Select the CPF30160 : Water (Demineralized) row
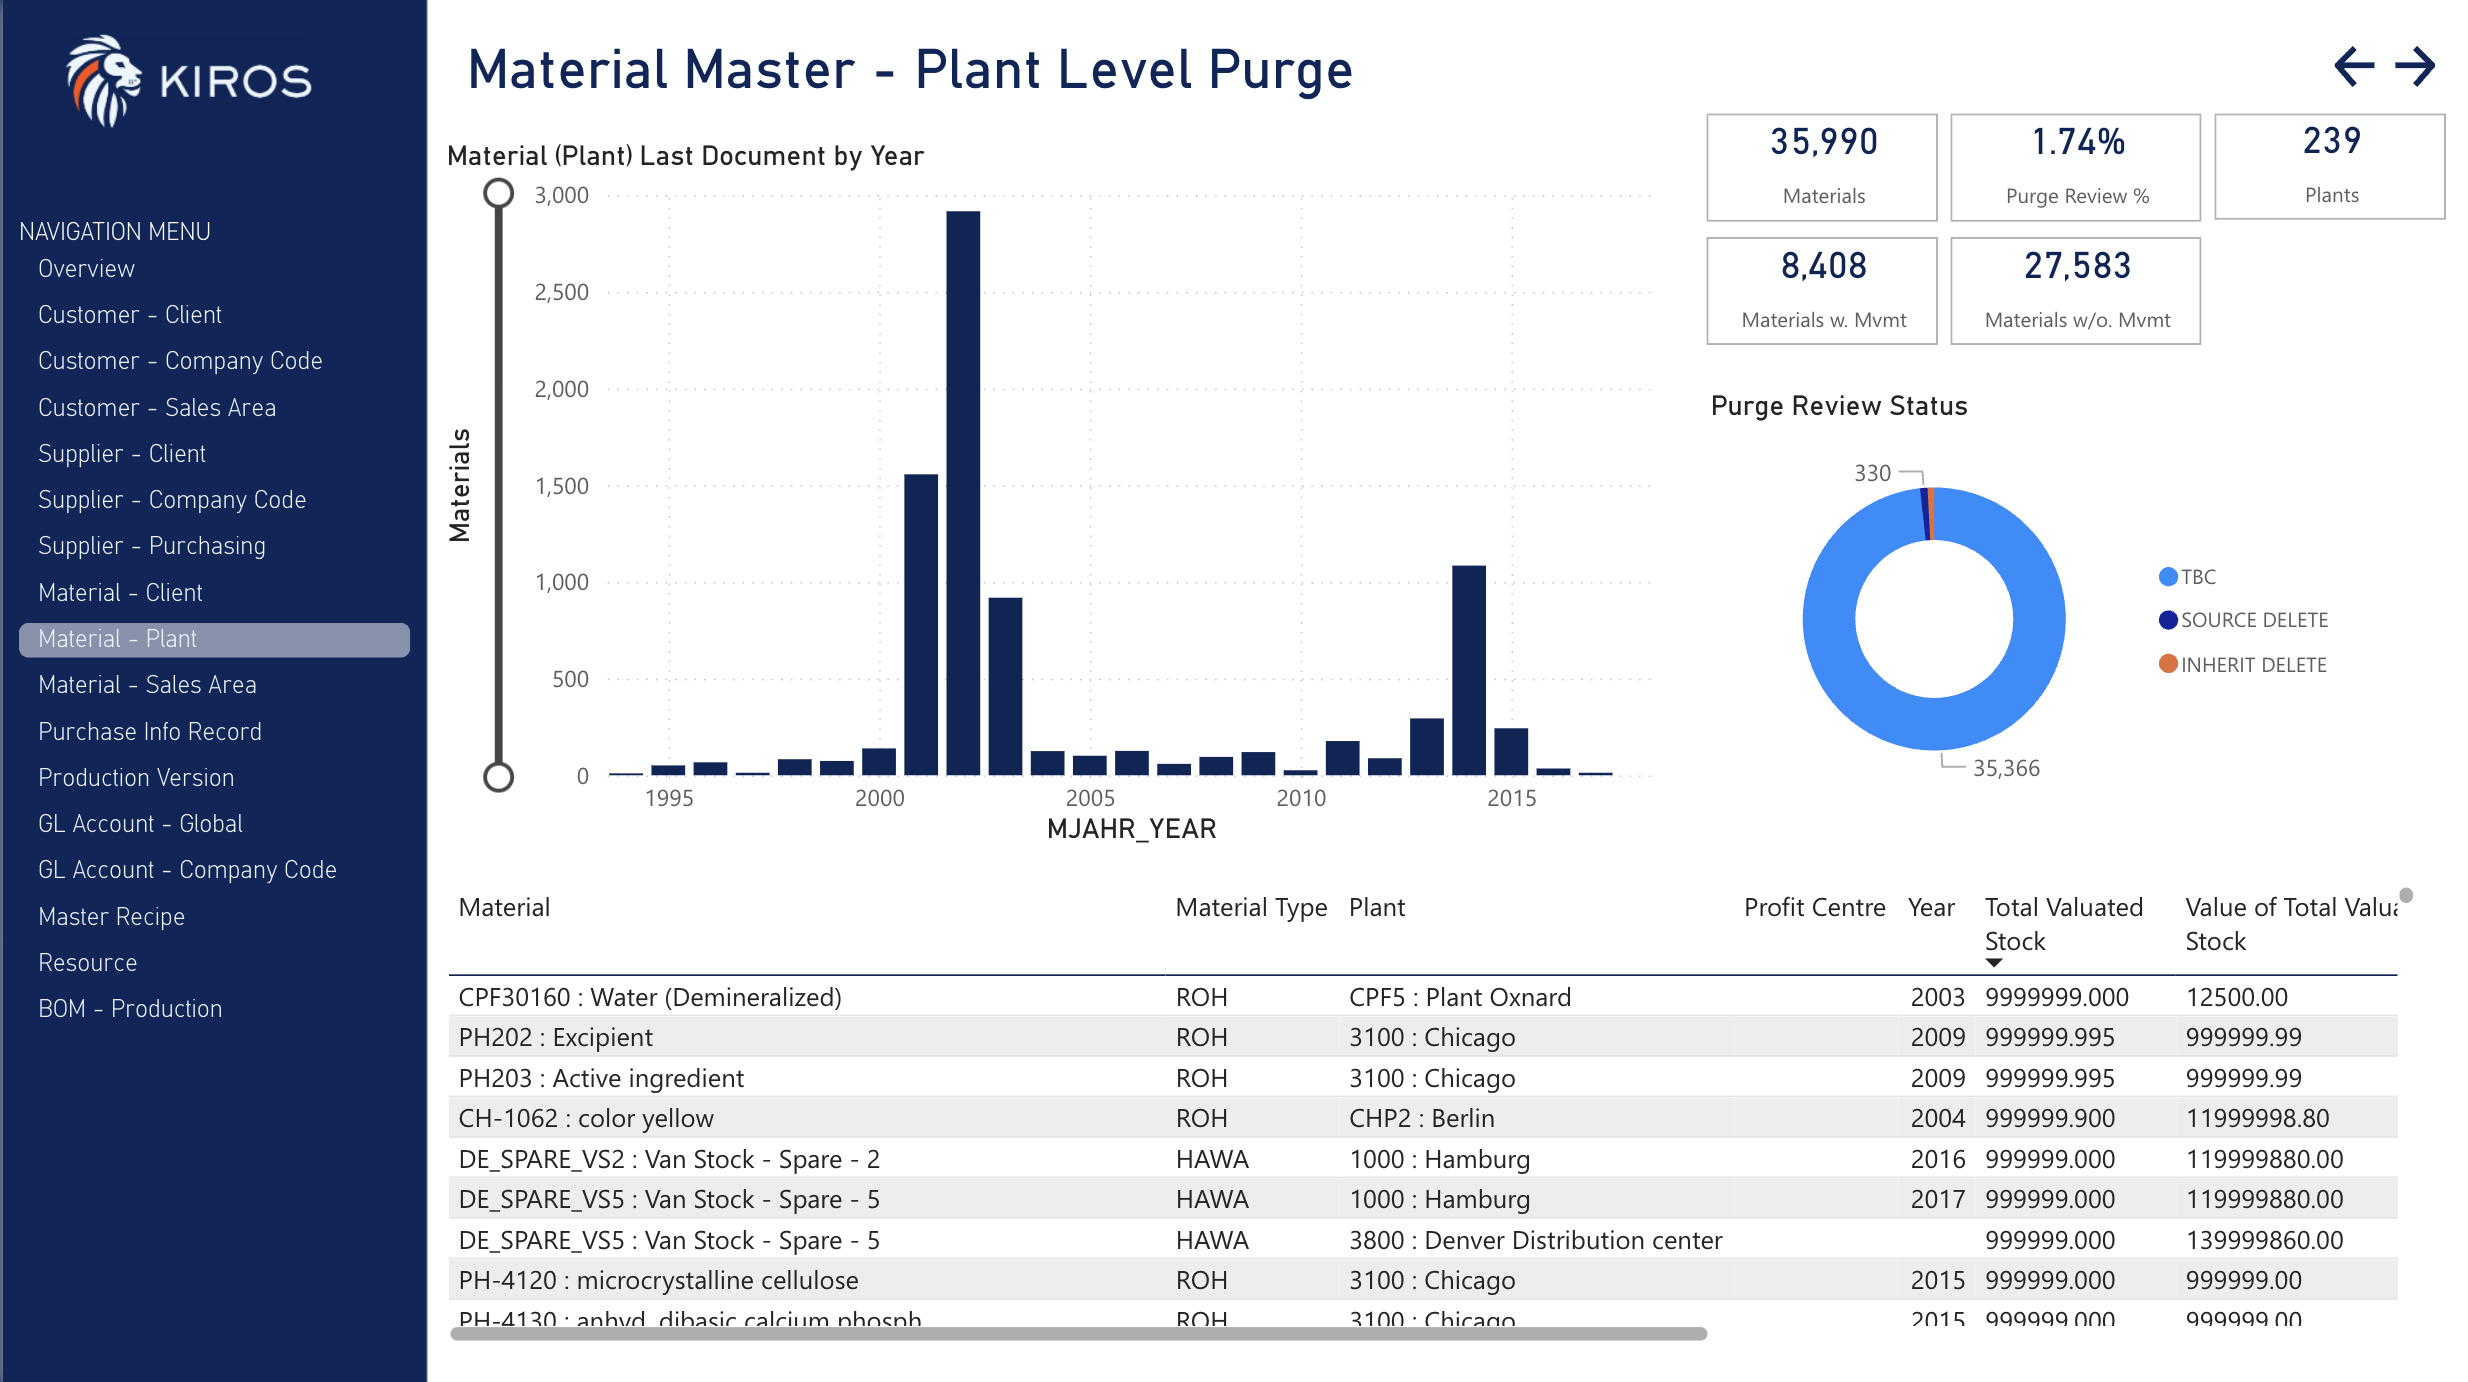Viewport: 2468px width, 1382px height. [x=1423, y=997]
